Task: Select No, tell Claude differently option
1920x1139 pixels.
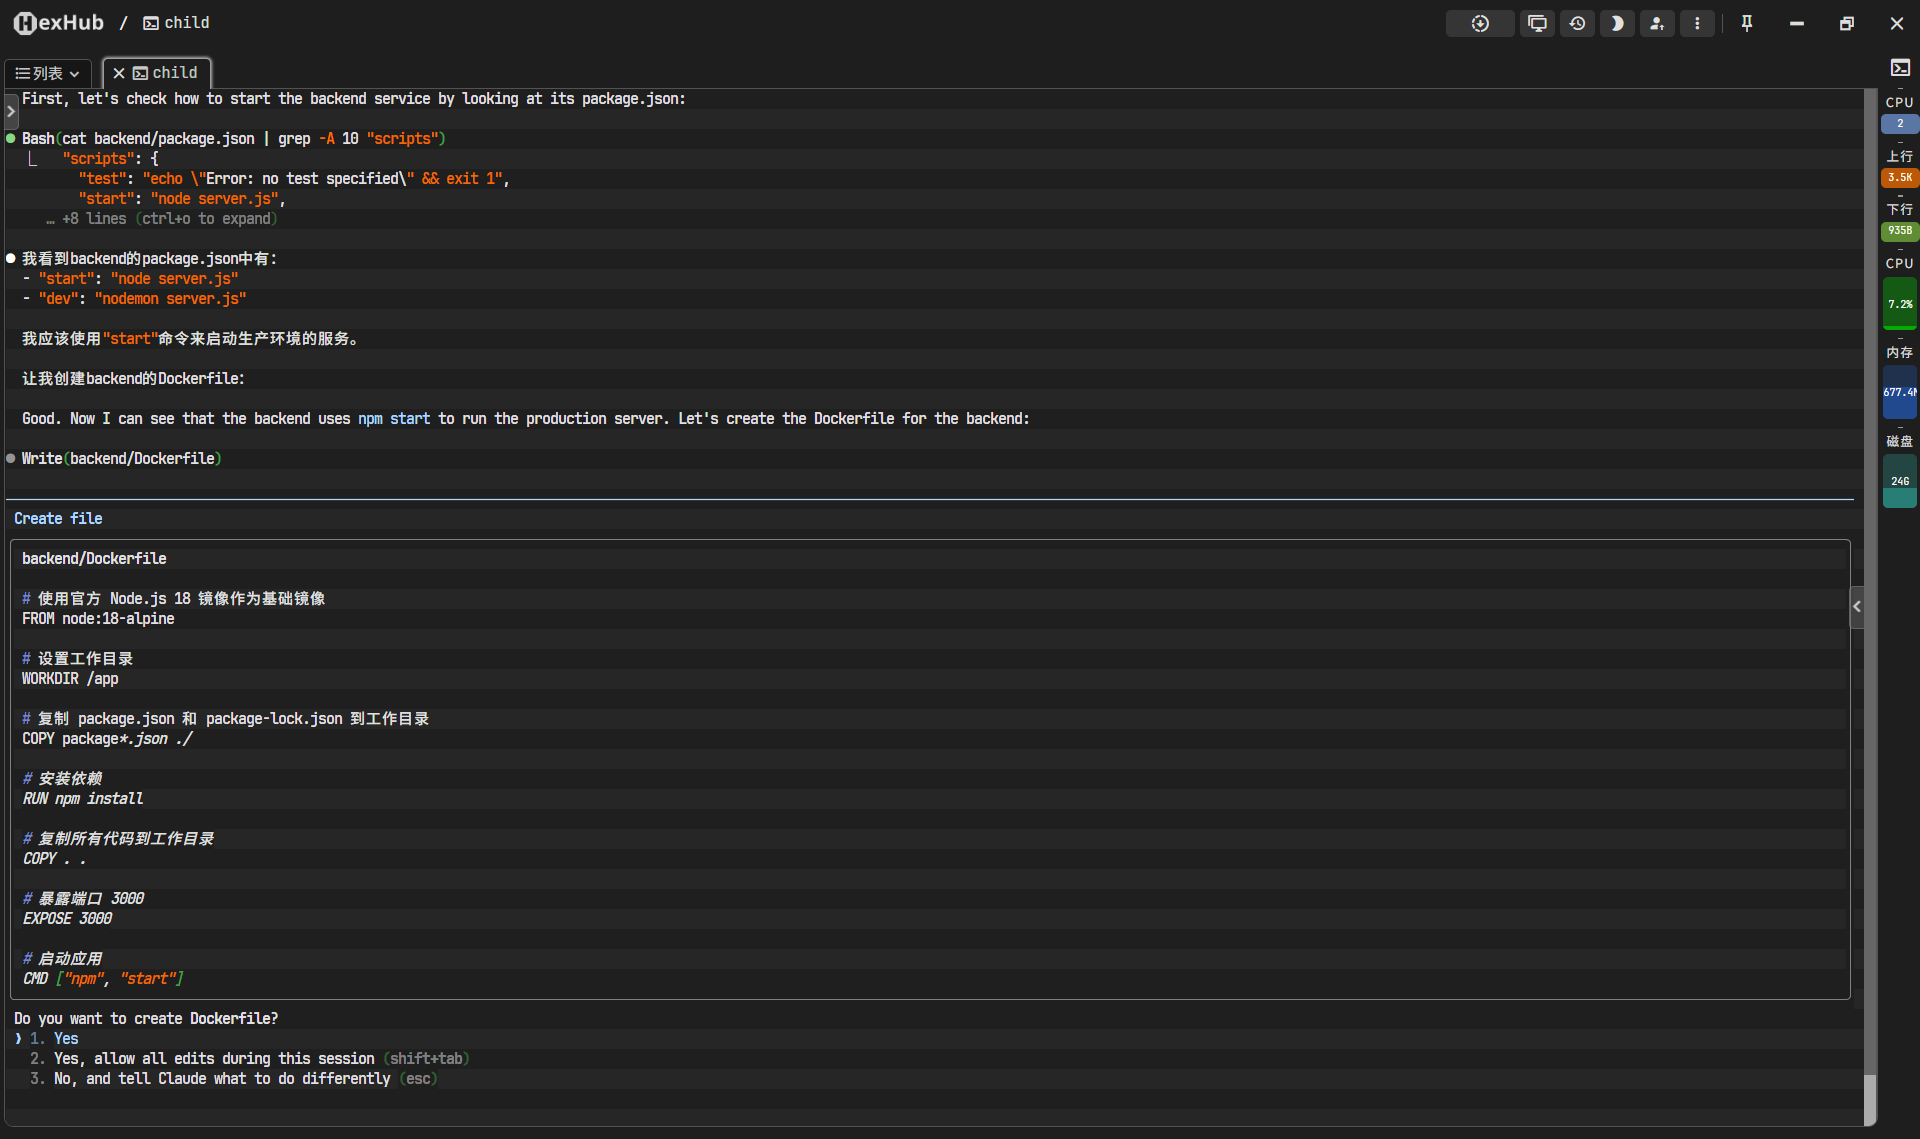Action: tap(221, 1078)
